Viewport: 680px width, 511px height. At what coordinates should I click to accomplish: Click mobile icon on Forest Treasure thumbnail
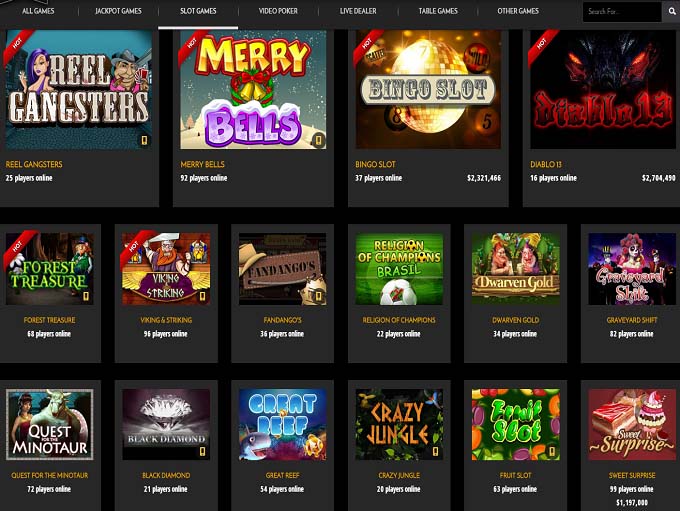coord(86,296)
